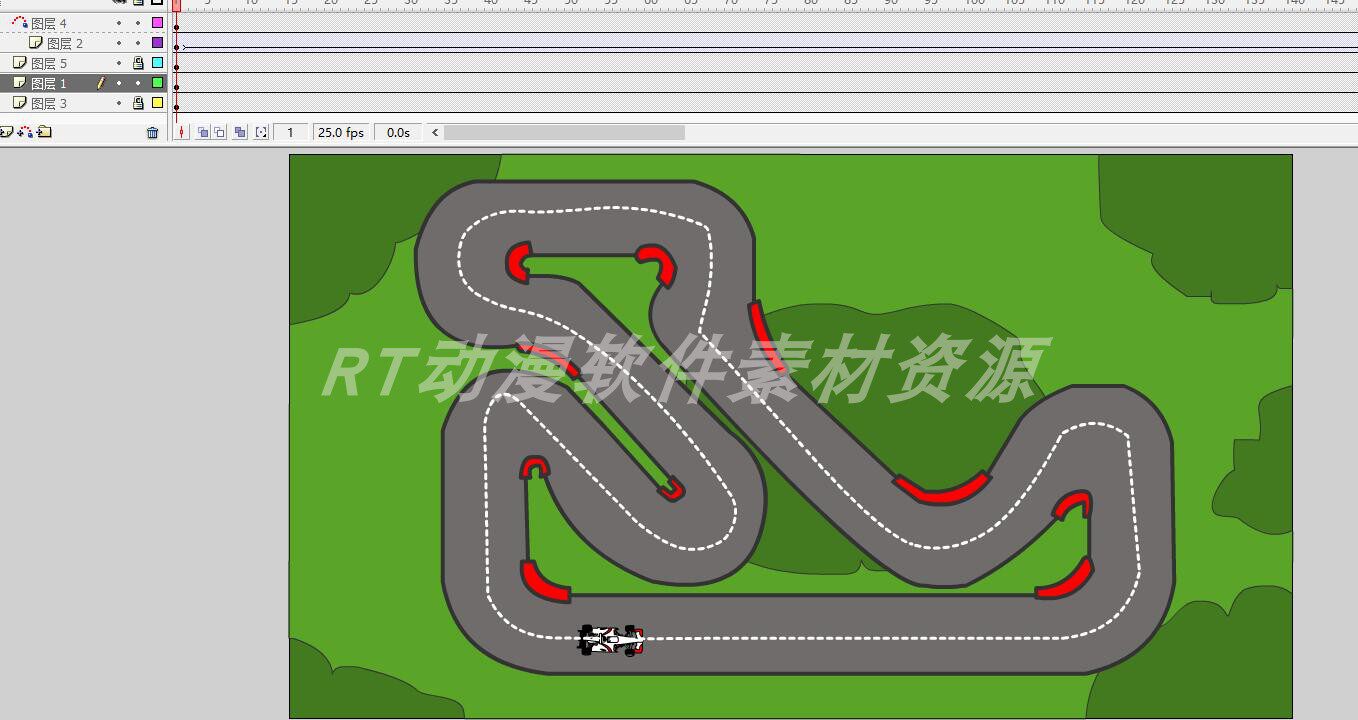Image resolution: width=1358 pixels, height=720 pixels.
Task: Lock 图层 1 in the lock column
Action: (137, 82)
